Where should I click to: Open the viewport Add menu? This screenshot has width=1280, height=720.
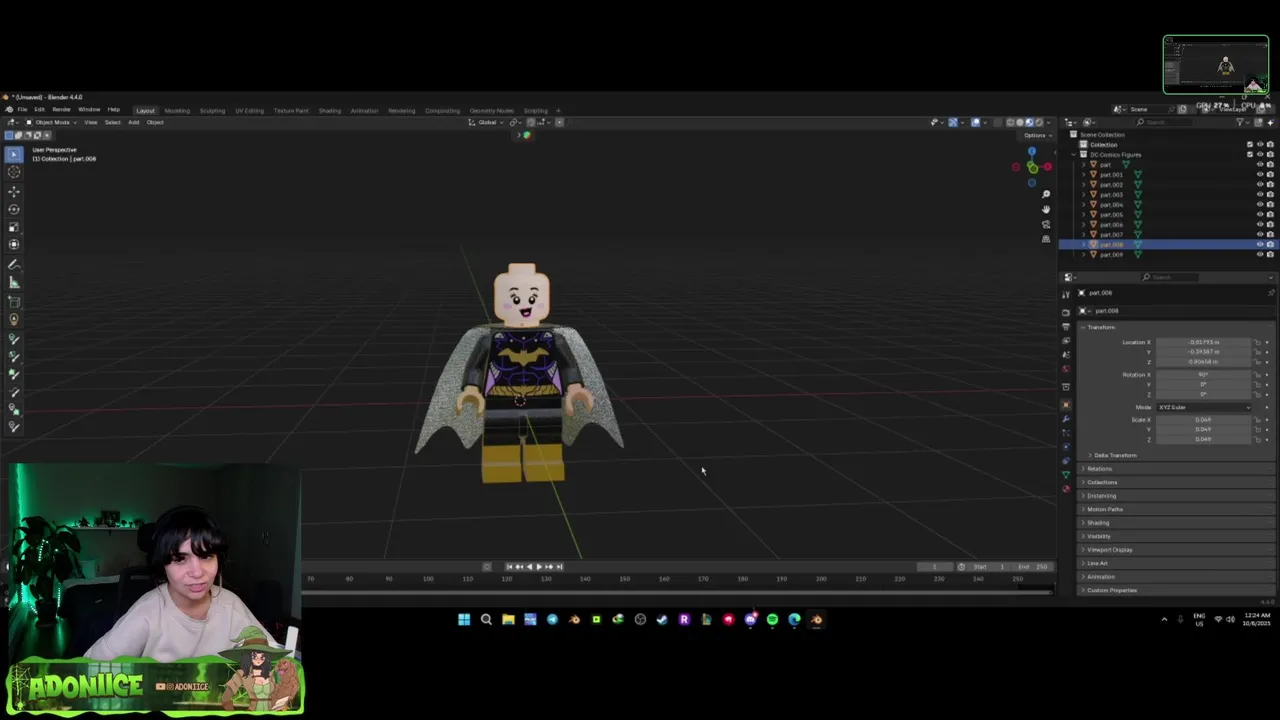pos(133,122)
